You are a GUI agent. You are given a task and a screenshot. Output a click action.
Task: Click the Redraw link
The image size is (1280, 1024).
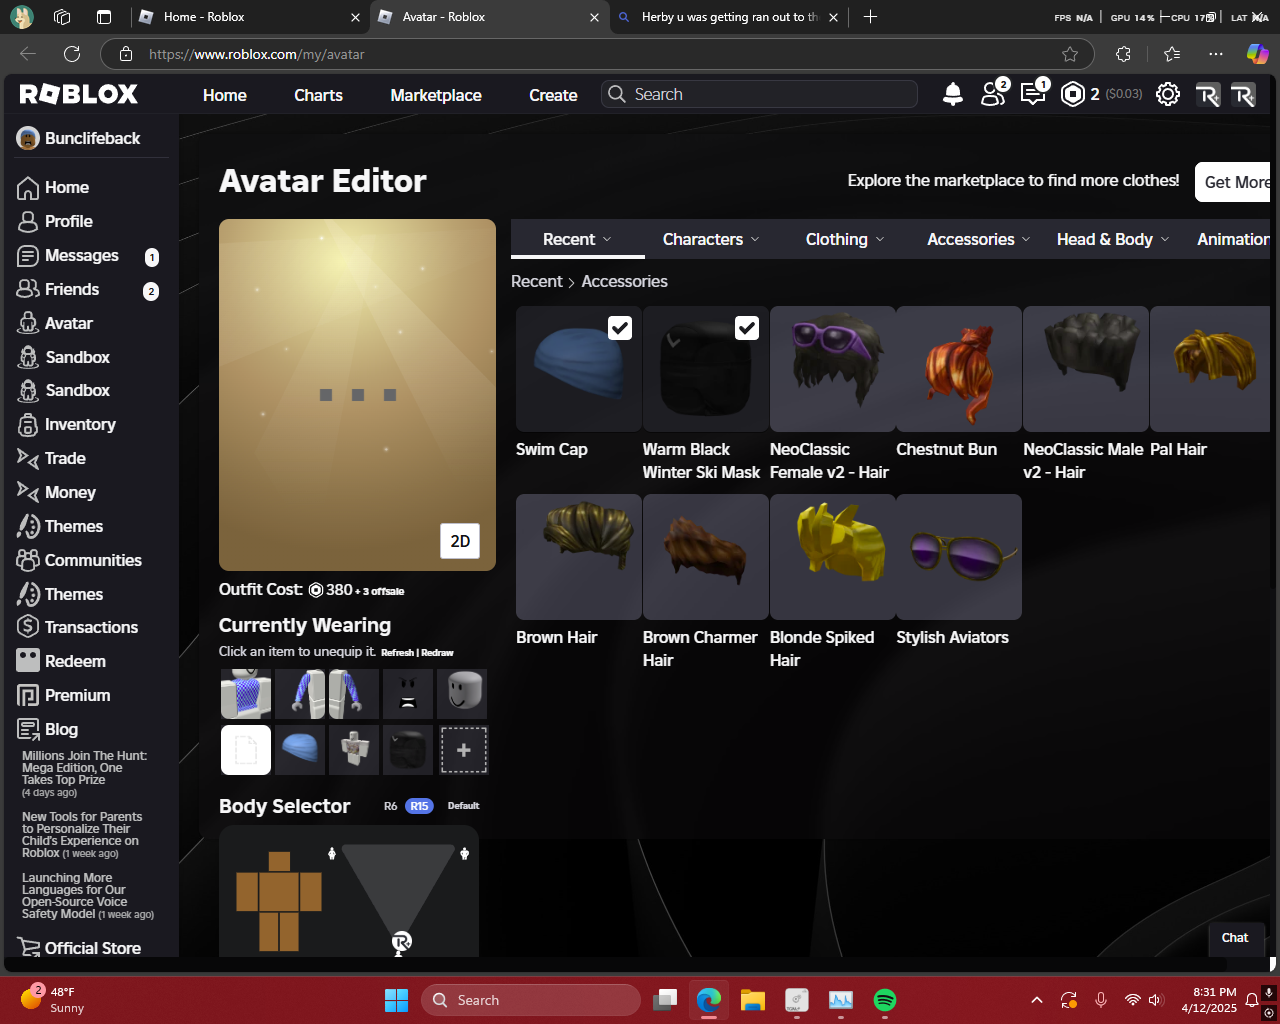tap(438, 653)
